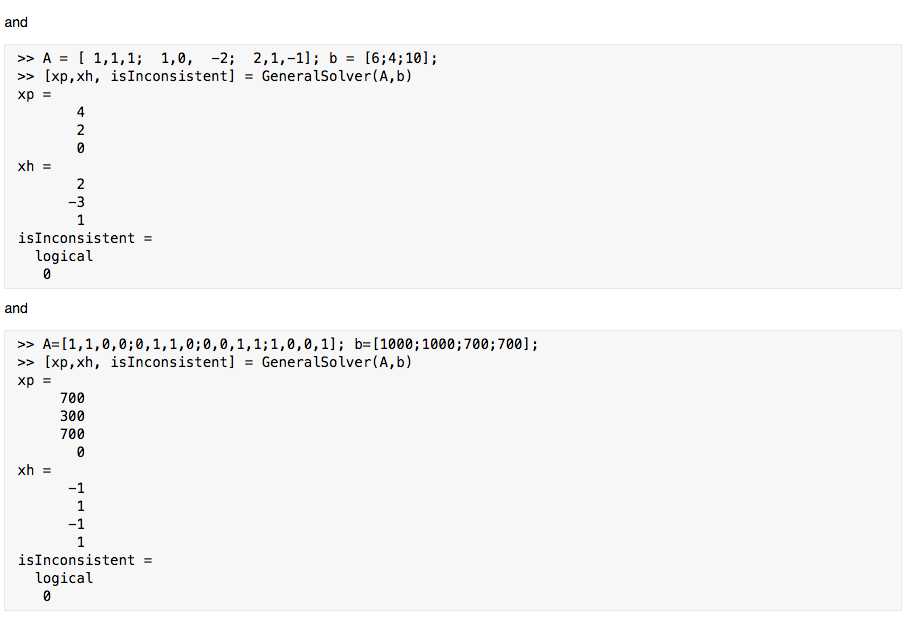Click the GeneralSolver call in the second code block
919x621 pixels.
[214, 362]
